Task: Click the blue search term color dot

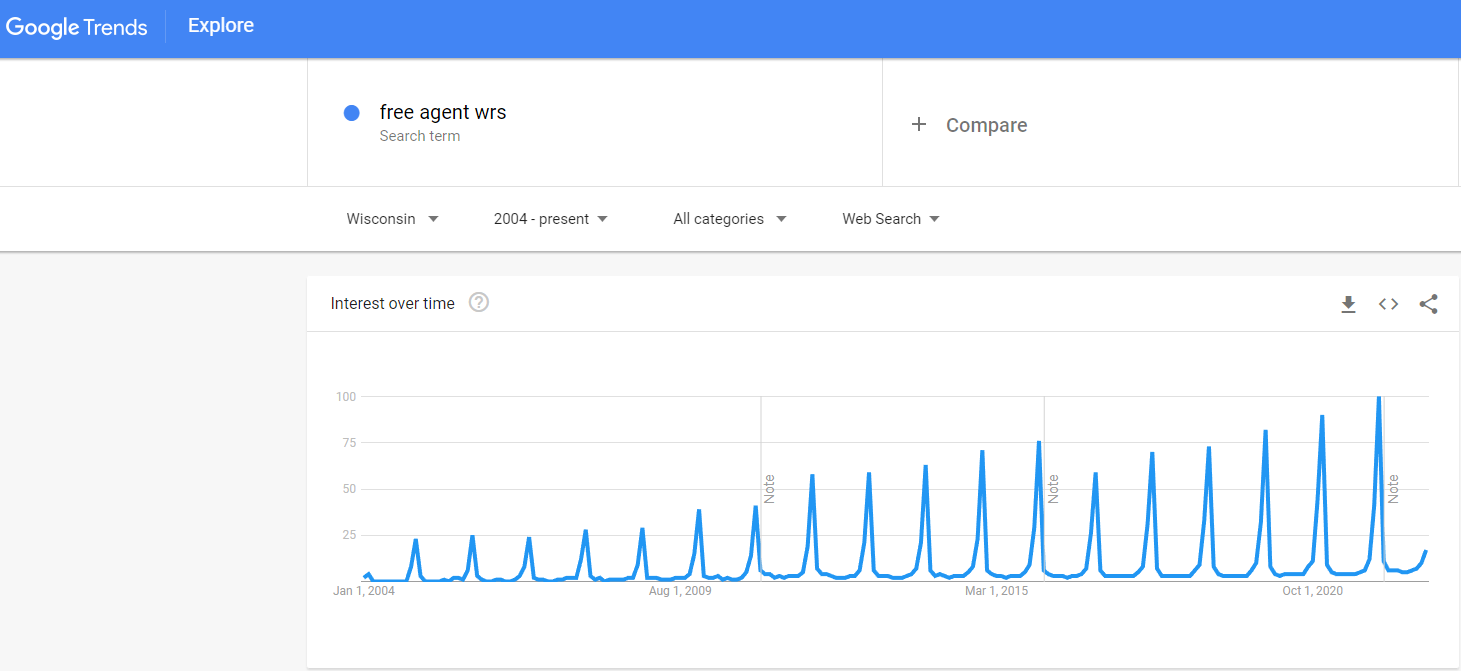Action: 352,113
